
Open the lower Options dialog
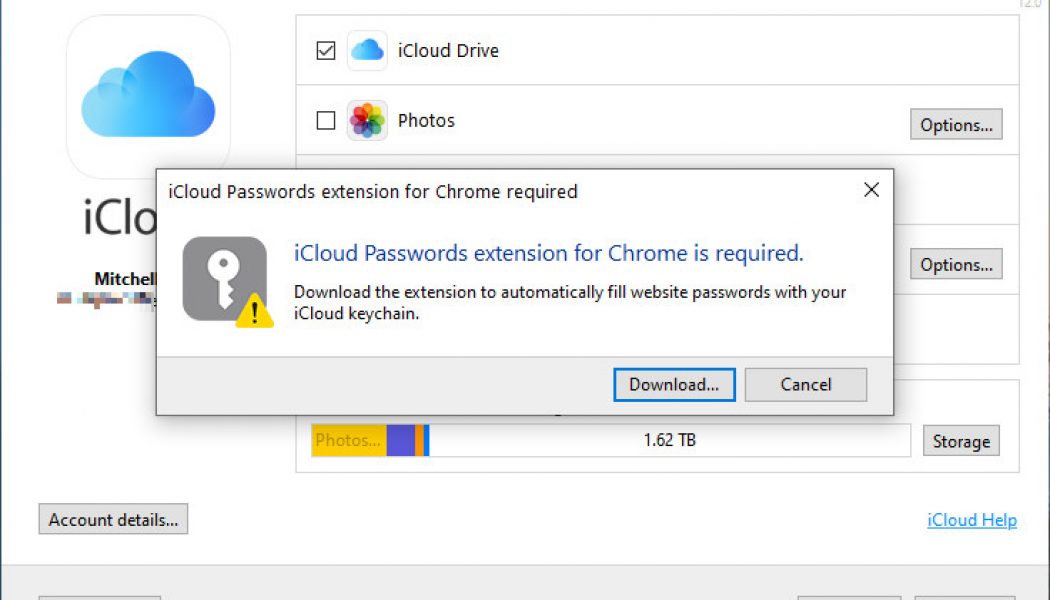[x=955, y=264]
